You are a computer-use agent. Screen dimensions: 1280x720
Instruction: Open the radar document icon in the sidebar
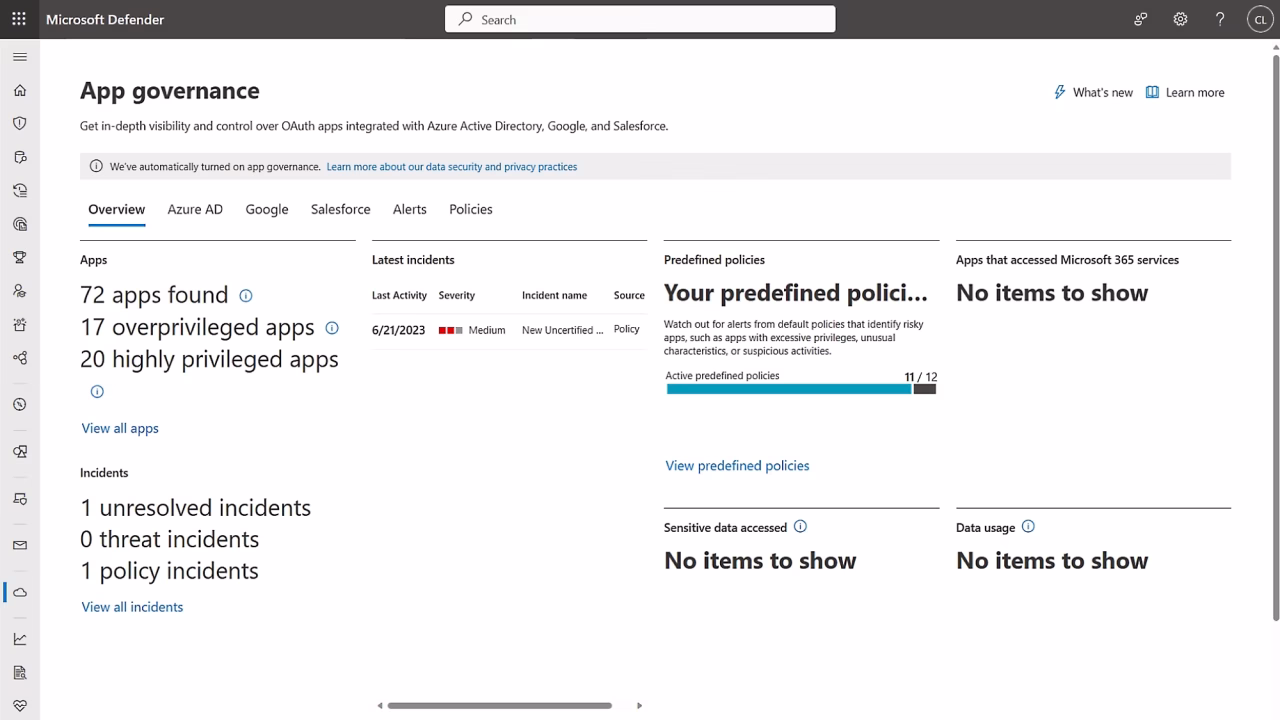click(x=20, y=224)
